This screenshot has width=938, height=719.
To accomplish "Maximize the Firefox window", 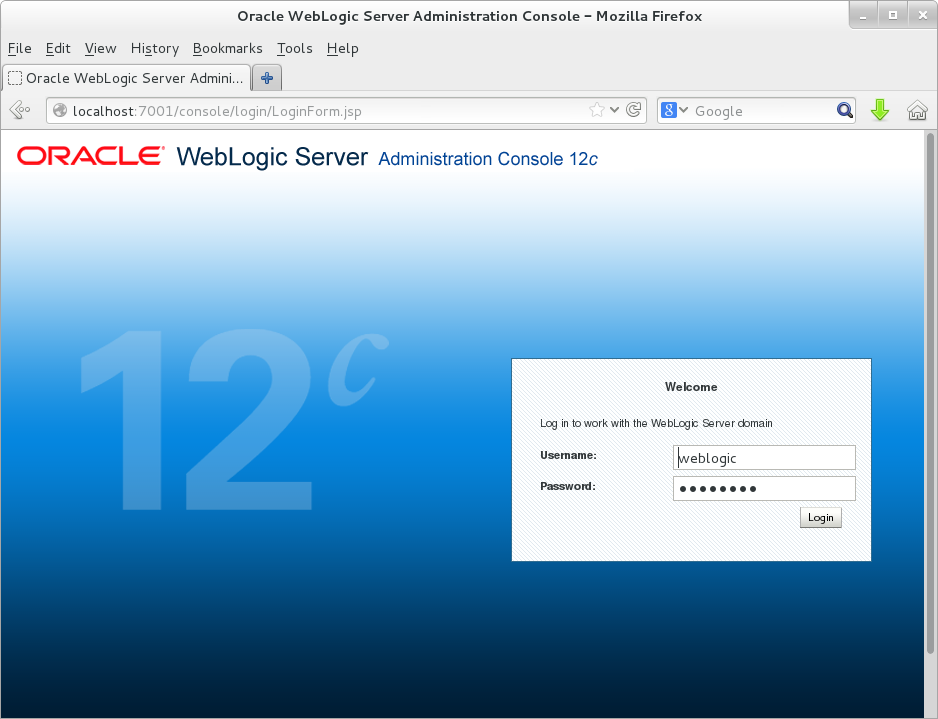I will click(x=893, y=16).
